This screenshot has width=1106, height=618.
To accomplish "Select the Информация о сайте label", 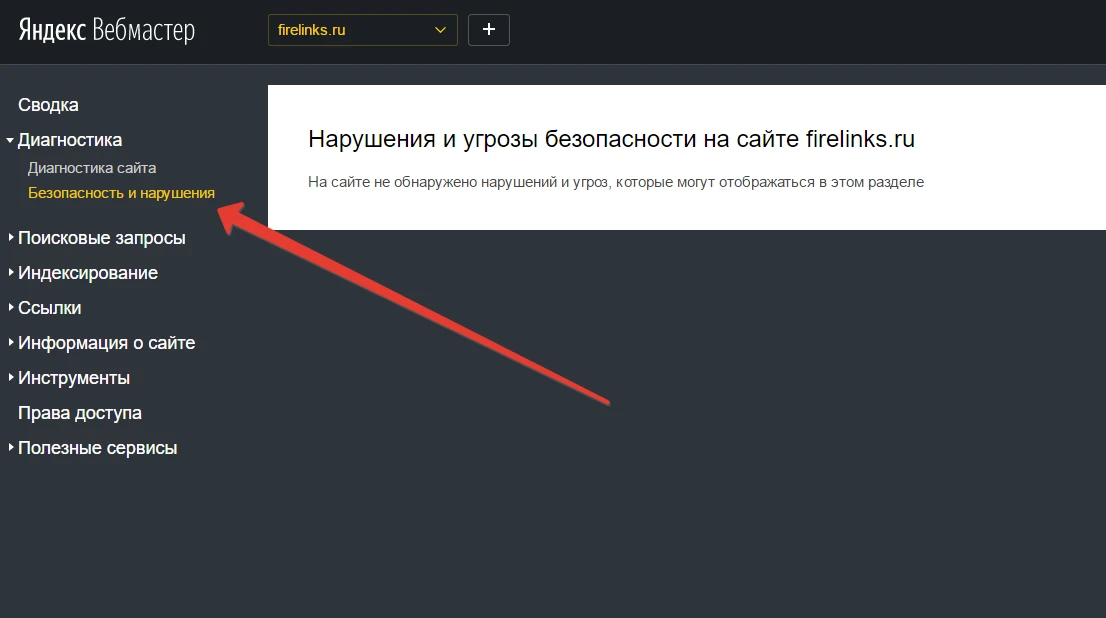I will coord(107,343).
